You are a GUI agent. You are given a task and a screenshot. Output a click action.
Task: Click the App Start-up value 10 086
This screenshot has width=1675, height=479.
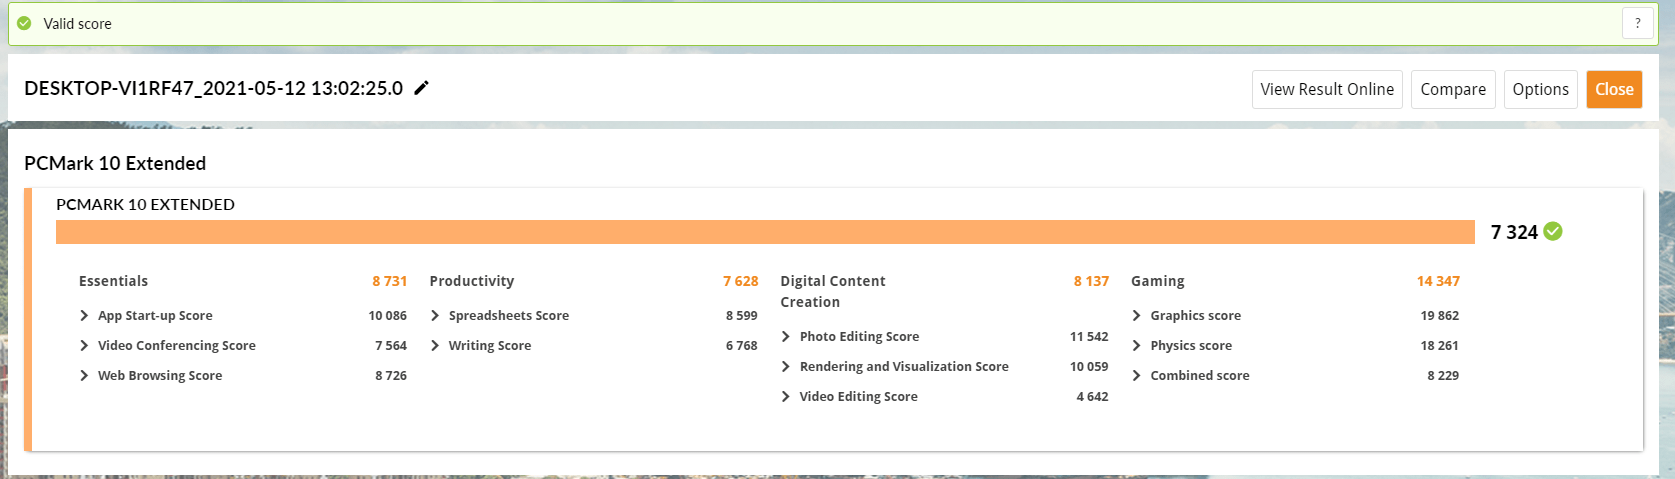(x=388, y=315)
